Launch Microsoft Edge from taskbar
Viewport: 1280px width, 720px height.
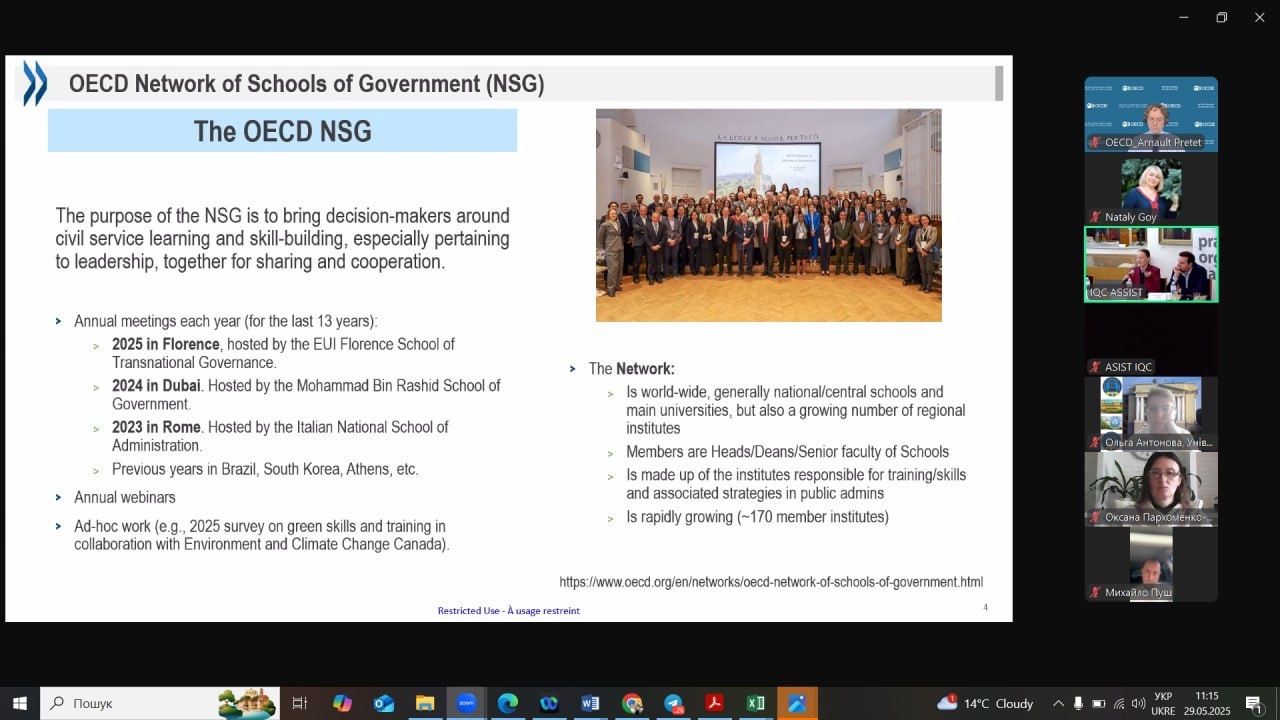(x=508, y=703)
